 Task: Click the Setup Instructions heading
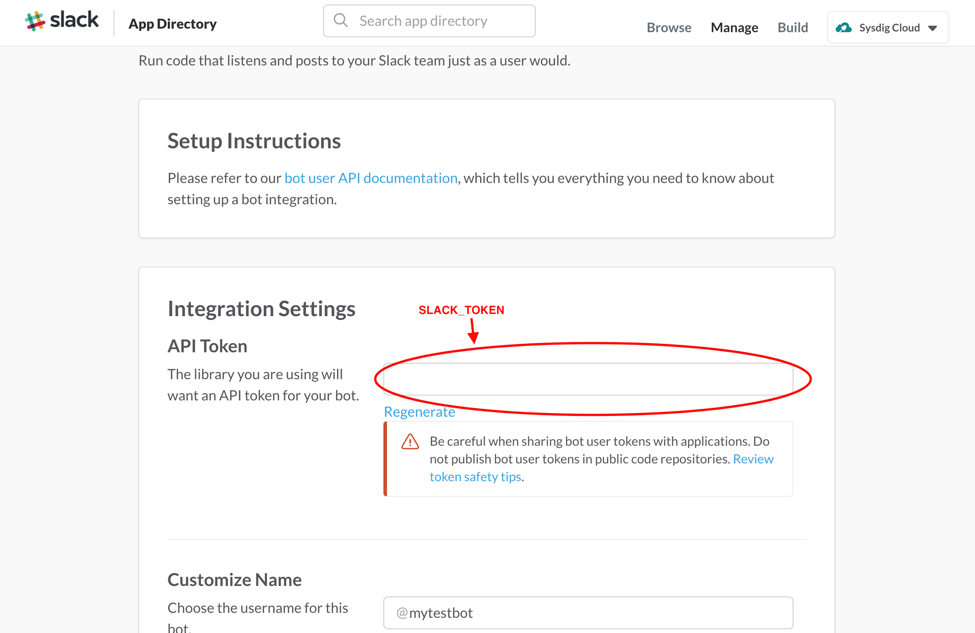254,141
